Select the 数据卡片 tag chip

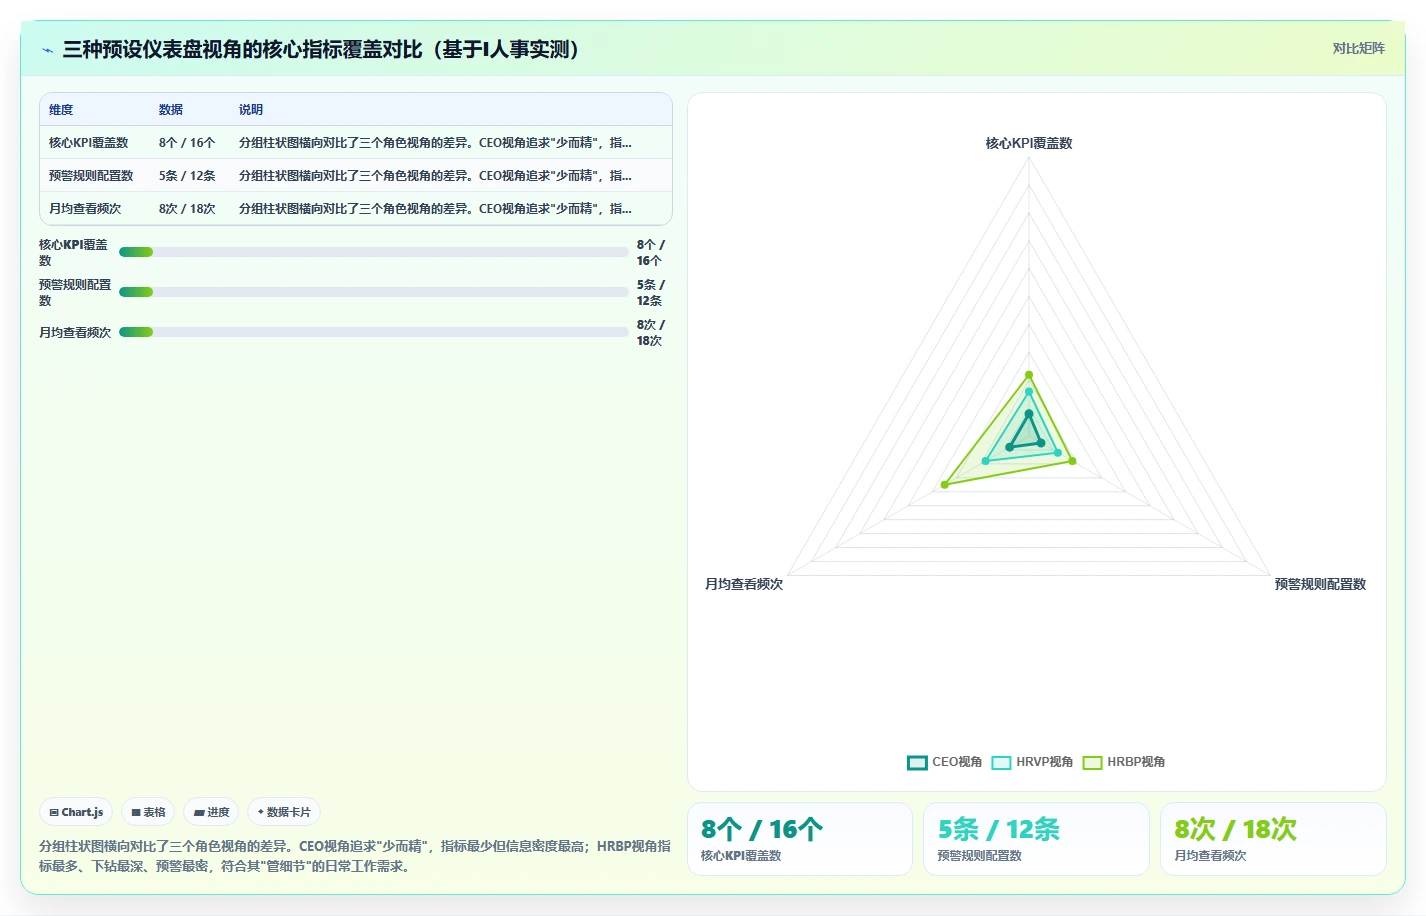(x=284, y=812)
